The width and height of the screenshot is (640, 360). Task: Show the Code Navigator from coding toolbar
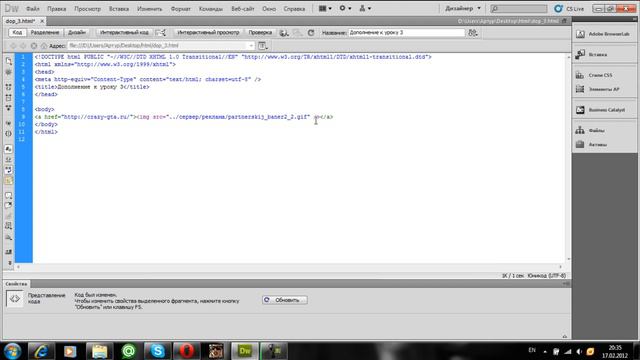click(x=9, y=72)
